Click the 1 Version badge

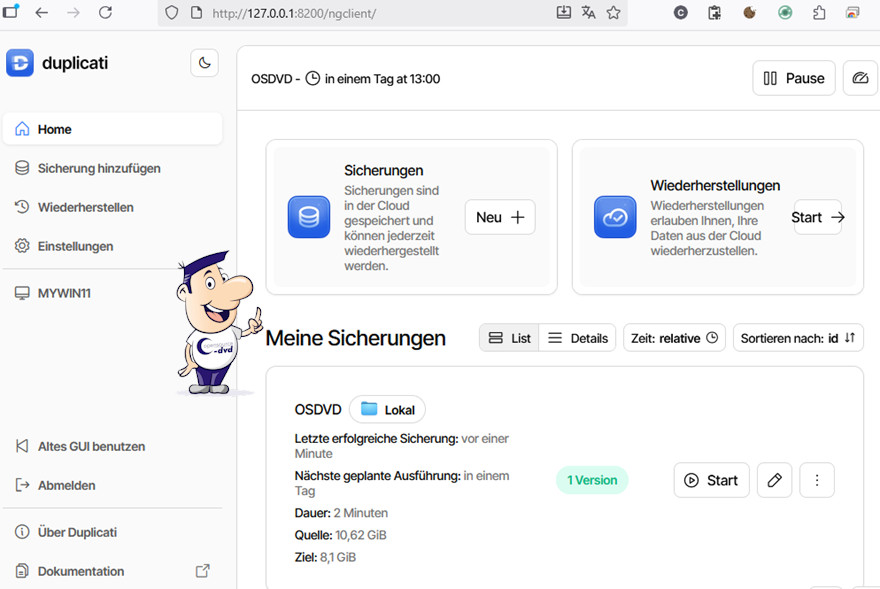(x=592, y=480)
